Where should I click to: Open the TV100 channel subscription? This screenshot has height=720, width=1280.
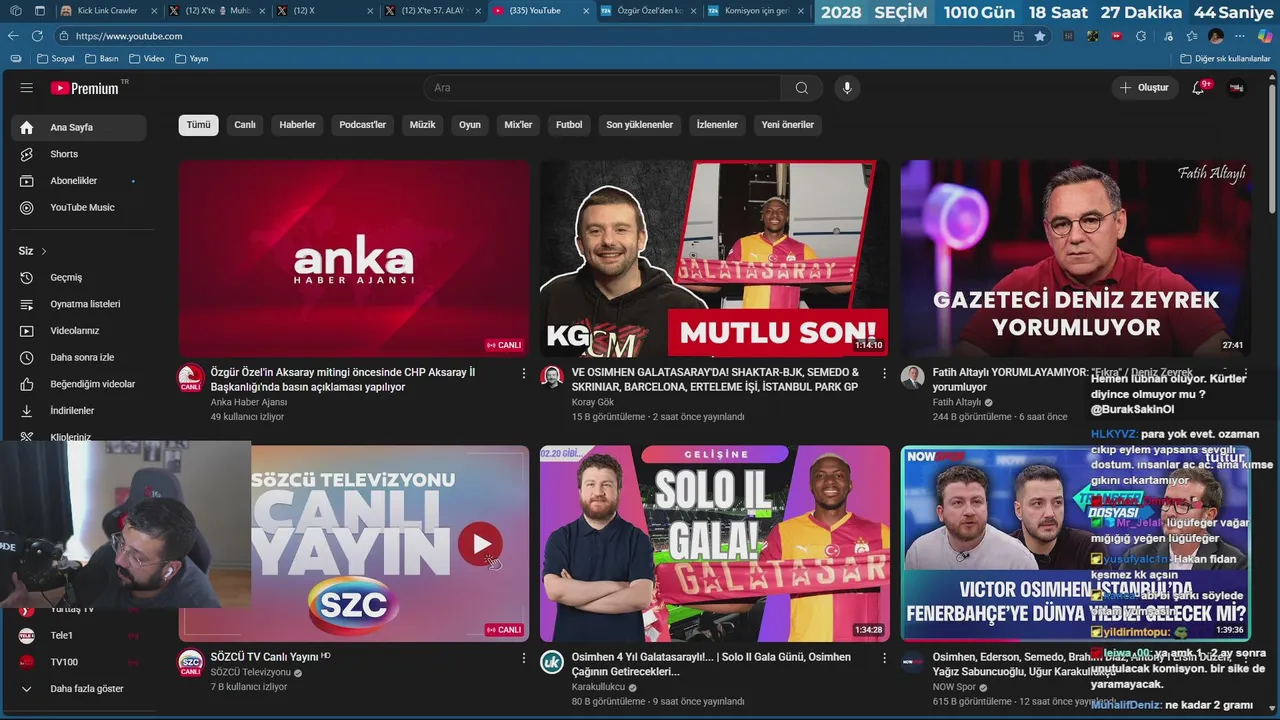pyautogui.click(x=79, y=662)
